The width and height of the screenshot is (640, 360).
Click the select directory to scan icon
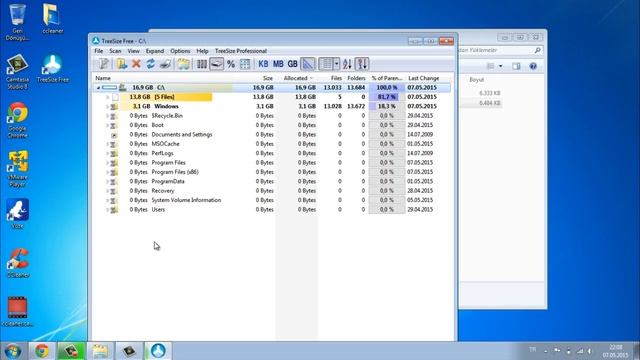point(122,64)
